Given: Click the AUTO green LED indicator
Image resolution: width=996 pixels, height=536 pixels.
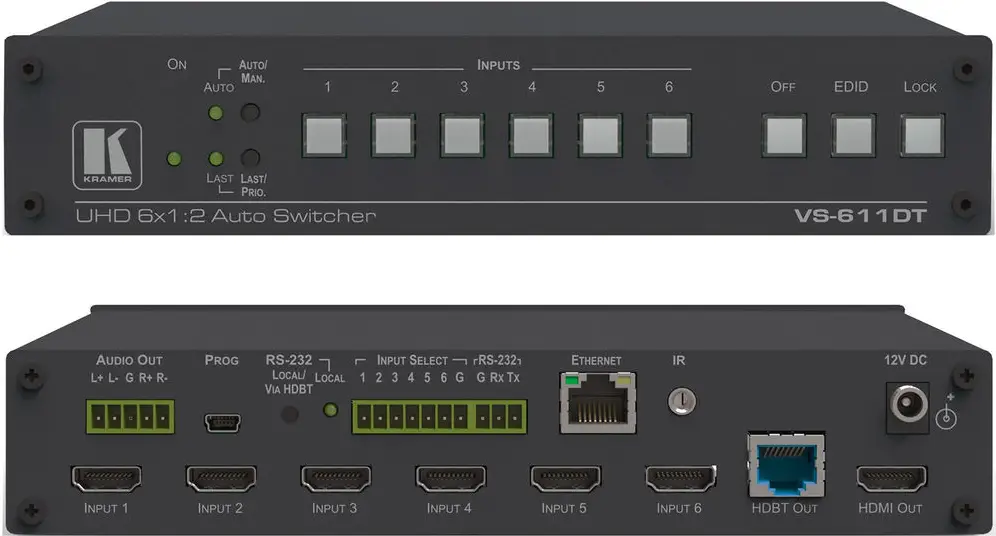Looking at the screenshot, I should click(x=216, y=114).
